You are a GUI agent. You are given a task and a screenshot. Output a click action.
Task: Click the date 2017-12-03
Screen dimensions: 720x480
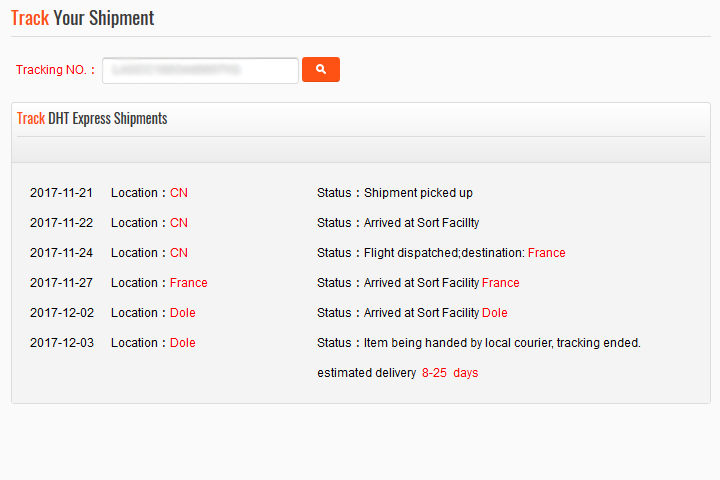[62, 343]
